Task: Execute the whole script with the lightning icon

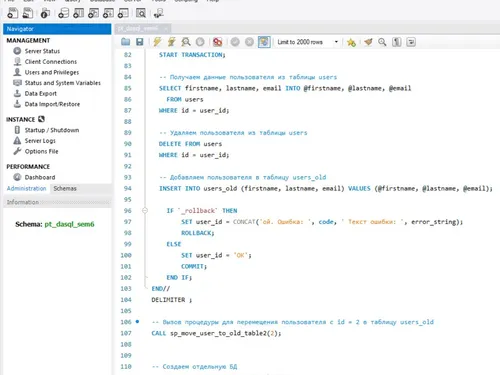Action: [x=157, y=42]
